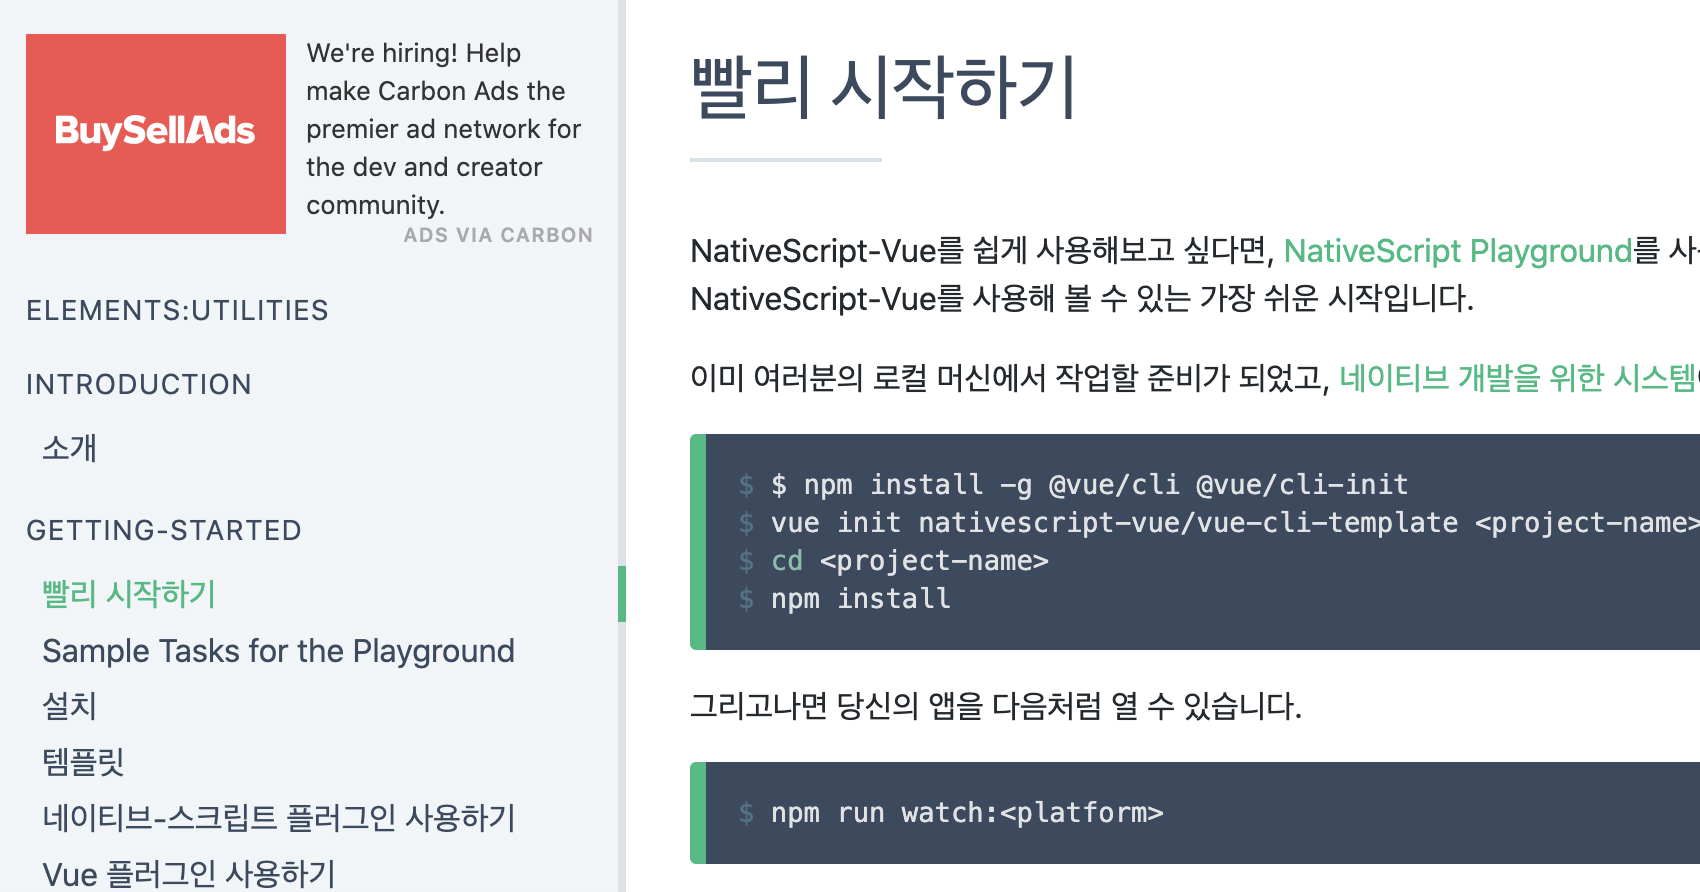Click the npm install -g @vue/cli line
Screen dimensions: 1700x892
1089,485
